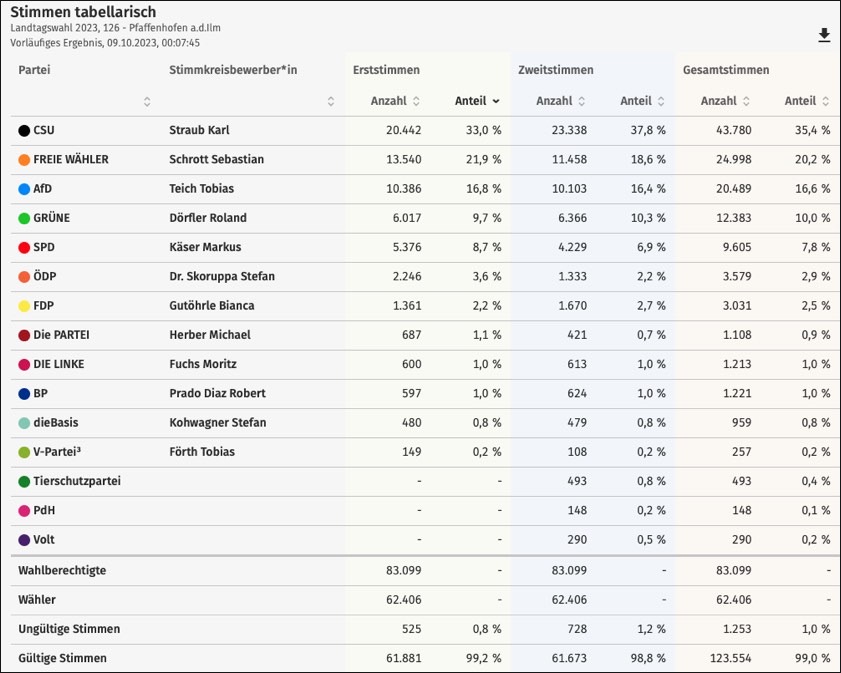Select the Tierschutzpartei row label

tap(76, 481)
